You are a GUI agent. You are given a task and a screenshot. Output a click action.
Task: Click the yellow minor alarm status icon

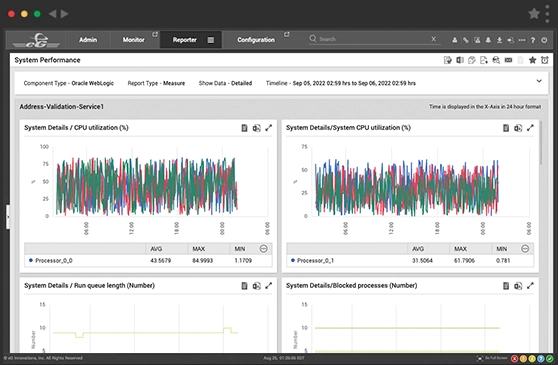[x=532, y=359]
